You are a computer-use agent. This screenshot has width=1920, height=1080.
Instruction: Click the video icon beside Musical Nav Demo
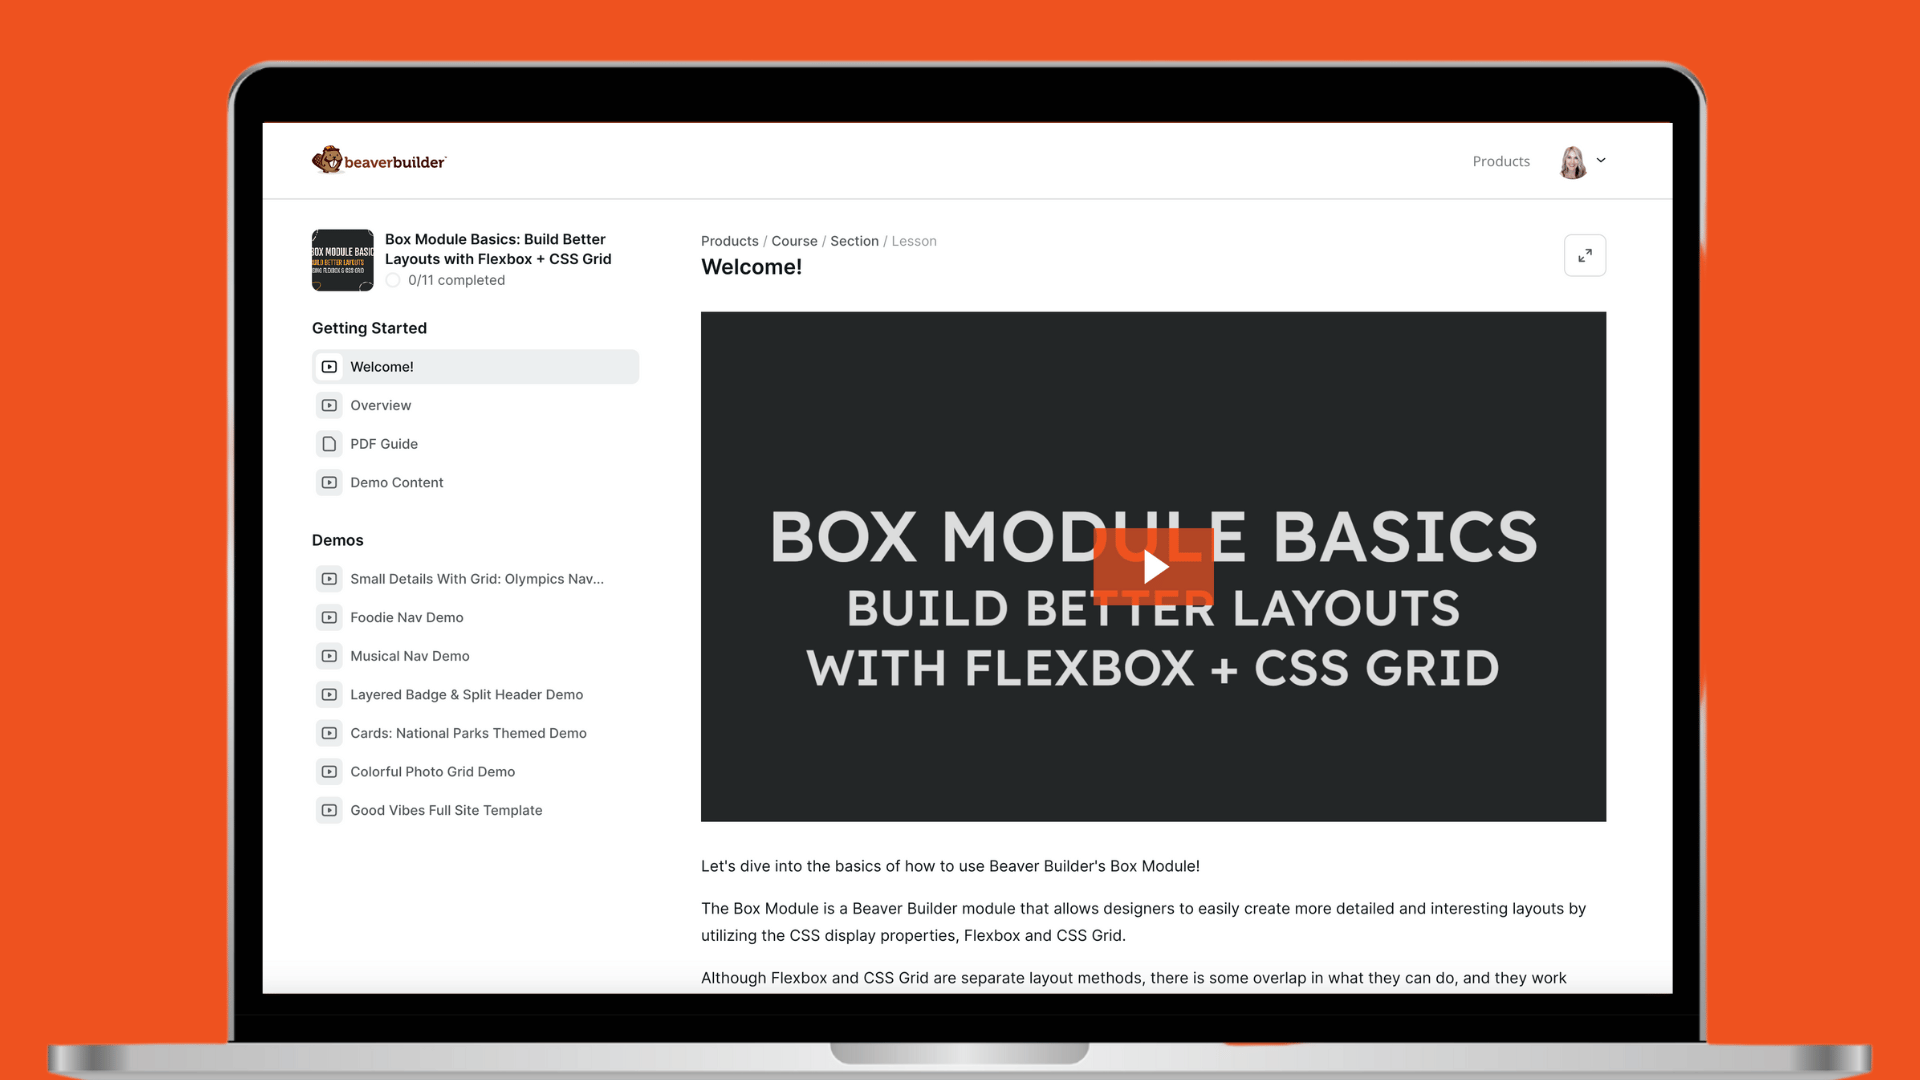click(329, 656)
